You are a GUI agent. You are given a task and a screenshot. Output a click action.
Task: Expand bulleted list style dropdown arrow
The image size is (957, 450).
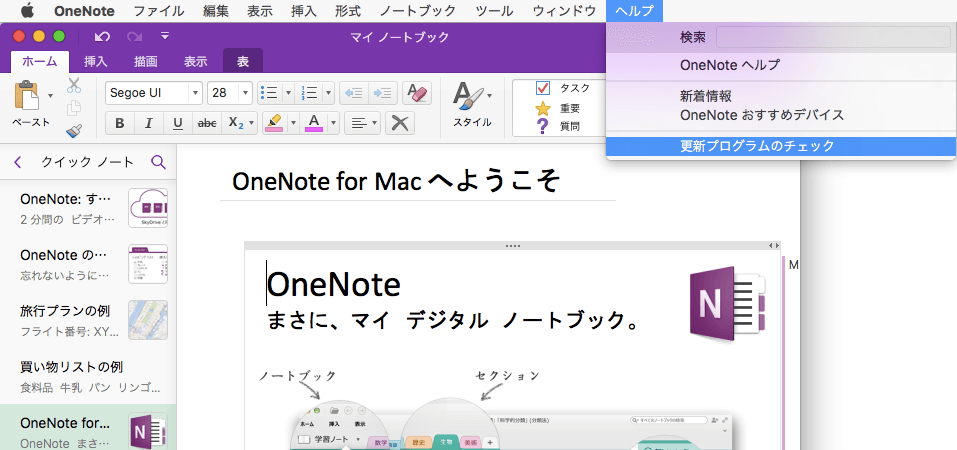(x=288, y=93)
